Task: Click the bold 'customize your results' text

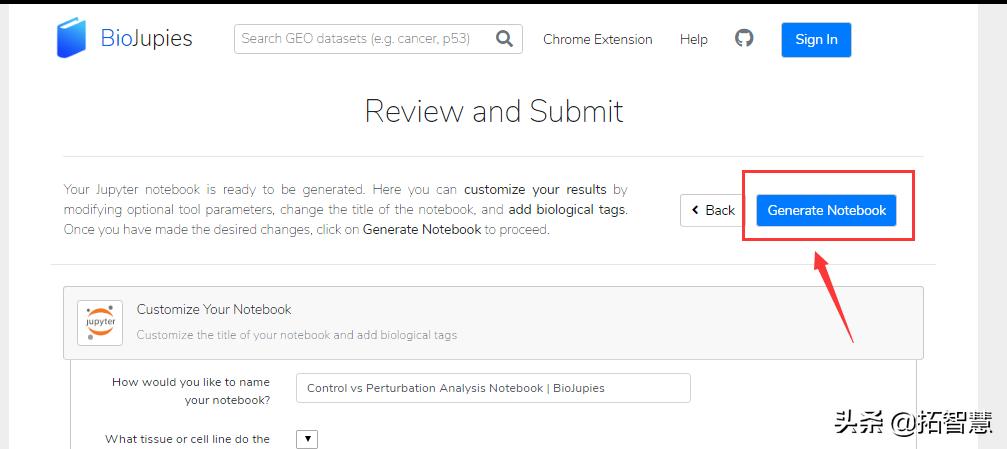Action: tap(535, 189)
